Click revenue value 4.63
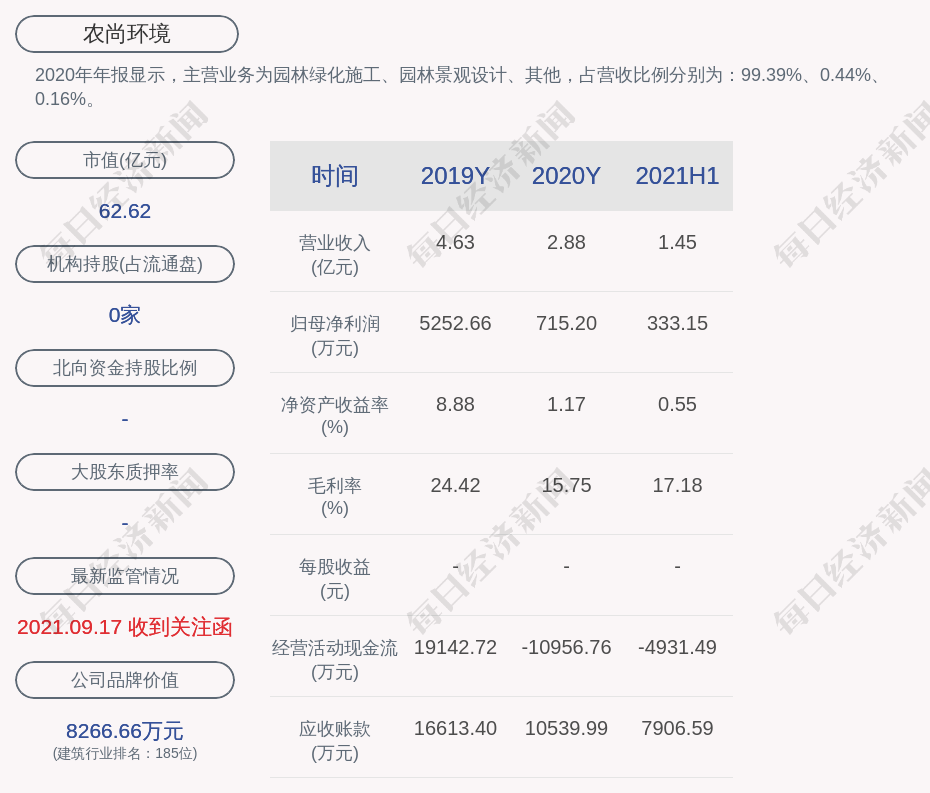 tap(455, 243)
